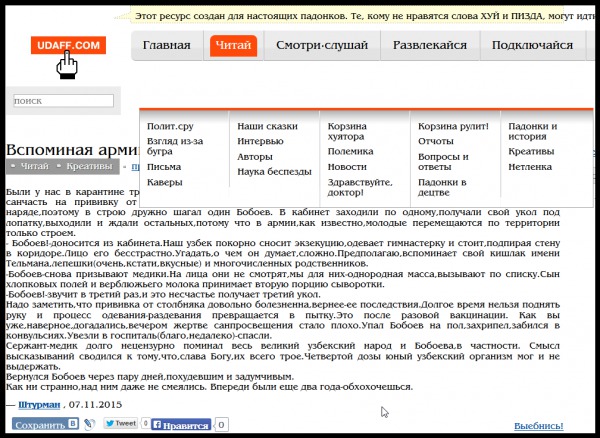Viewport: 600px width, 438px height.
Task: Click the Креативы breadcrumb link
Action: pos(89,166)
